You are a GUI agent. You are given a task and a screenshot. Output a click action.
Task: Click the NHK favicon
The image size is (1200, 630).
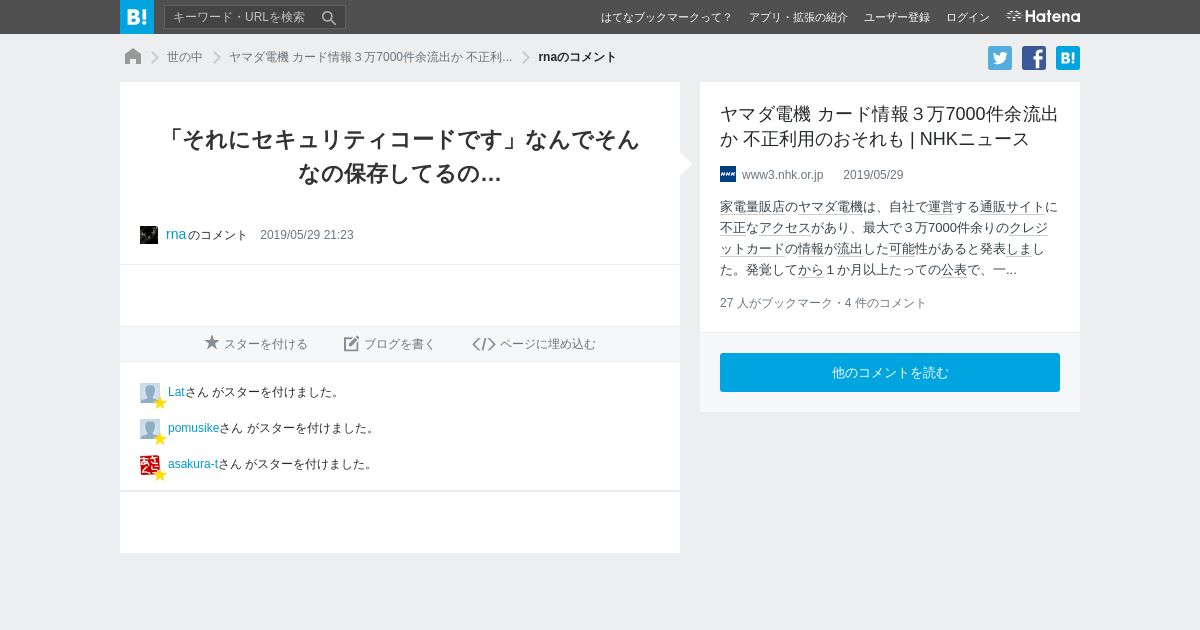728,174
